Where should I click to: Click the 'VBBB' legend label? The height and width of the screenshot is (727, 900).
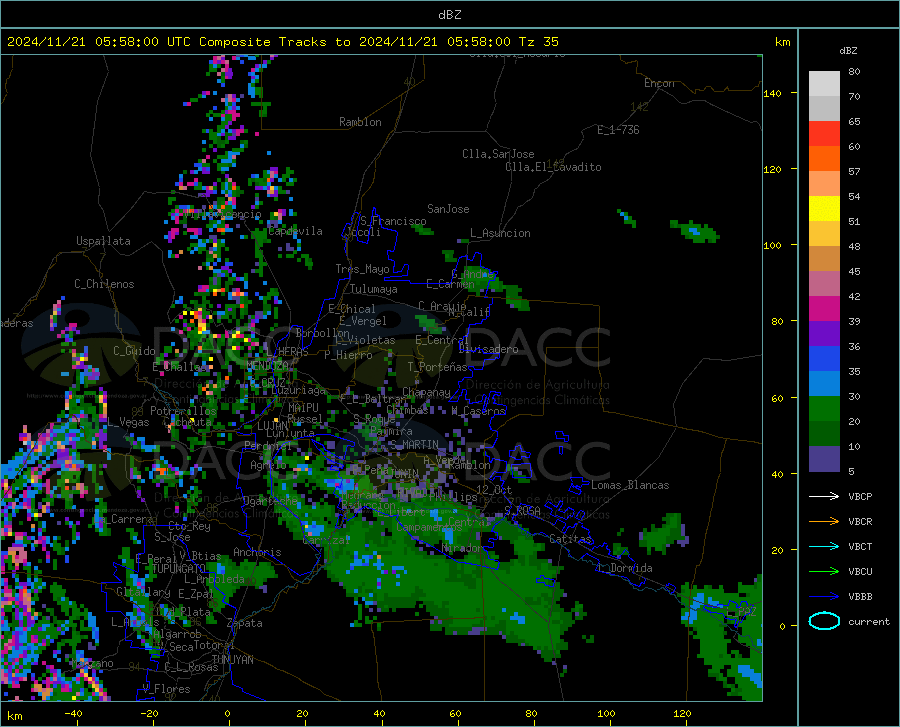coord(860,597)
